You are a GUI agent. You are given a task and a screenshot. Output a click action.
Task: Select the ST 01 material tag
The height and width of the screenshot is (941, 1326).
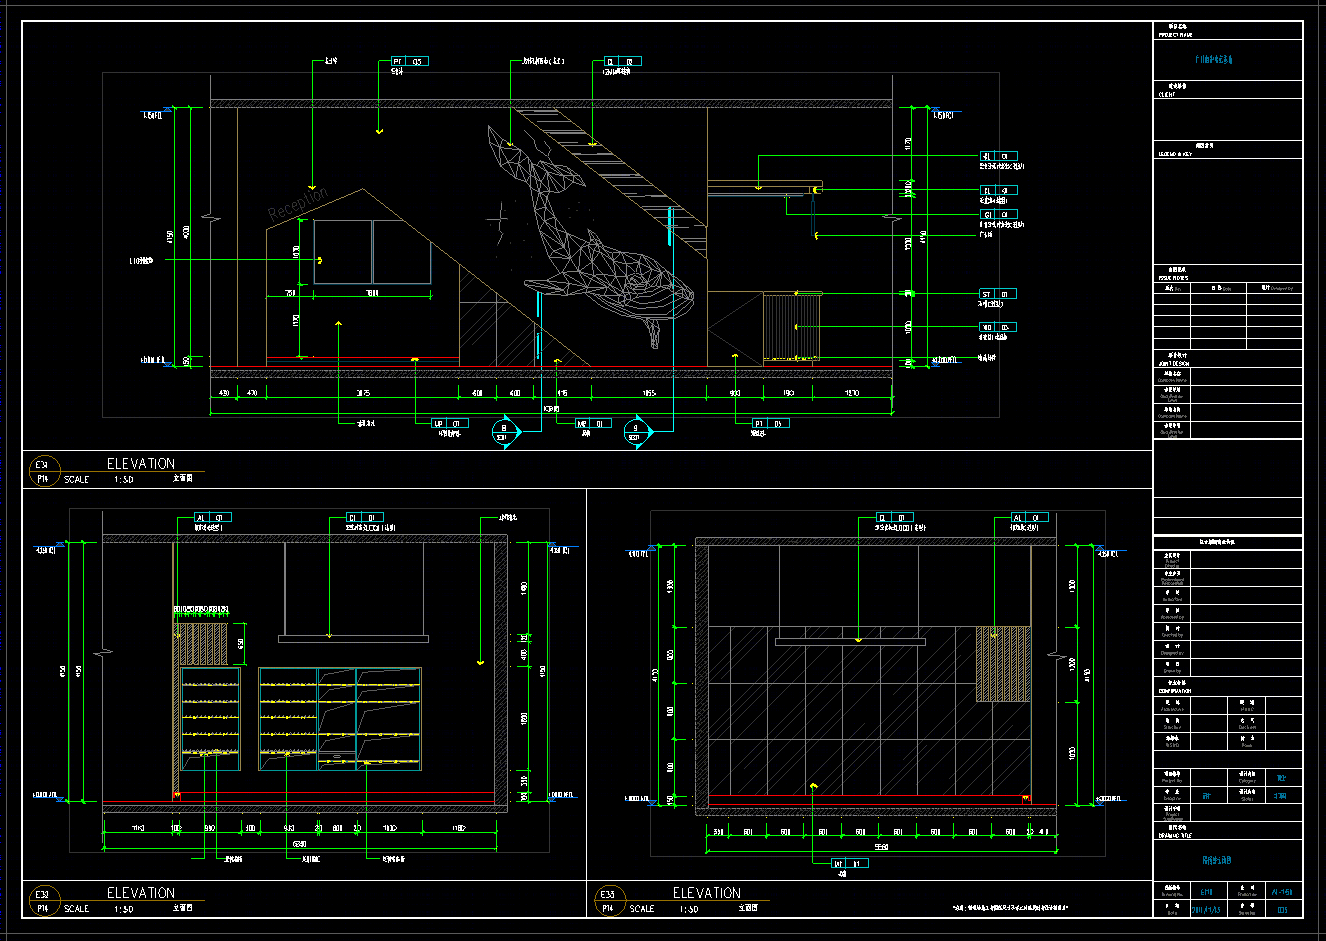click(x=998, y=294)
